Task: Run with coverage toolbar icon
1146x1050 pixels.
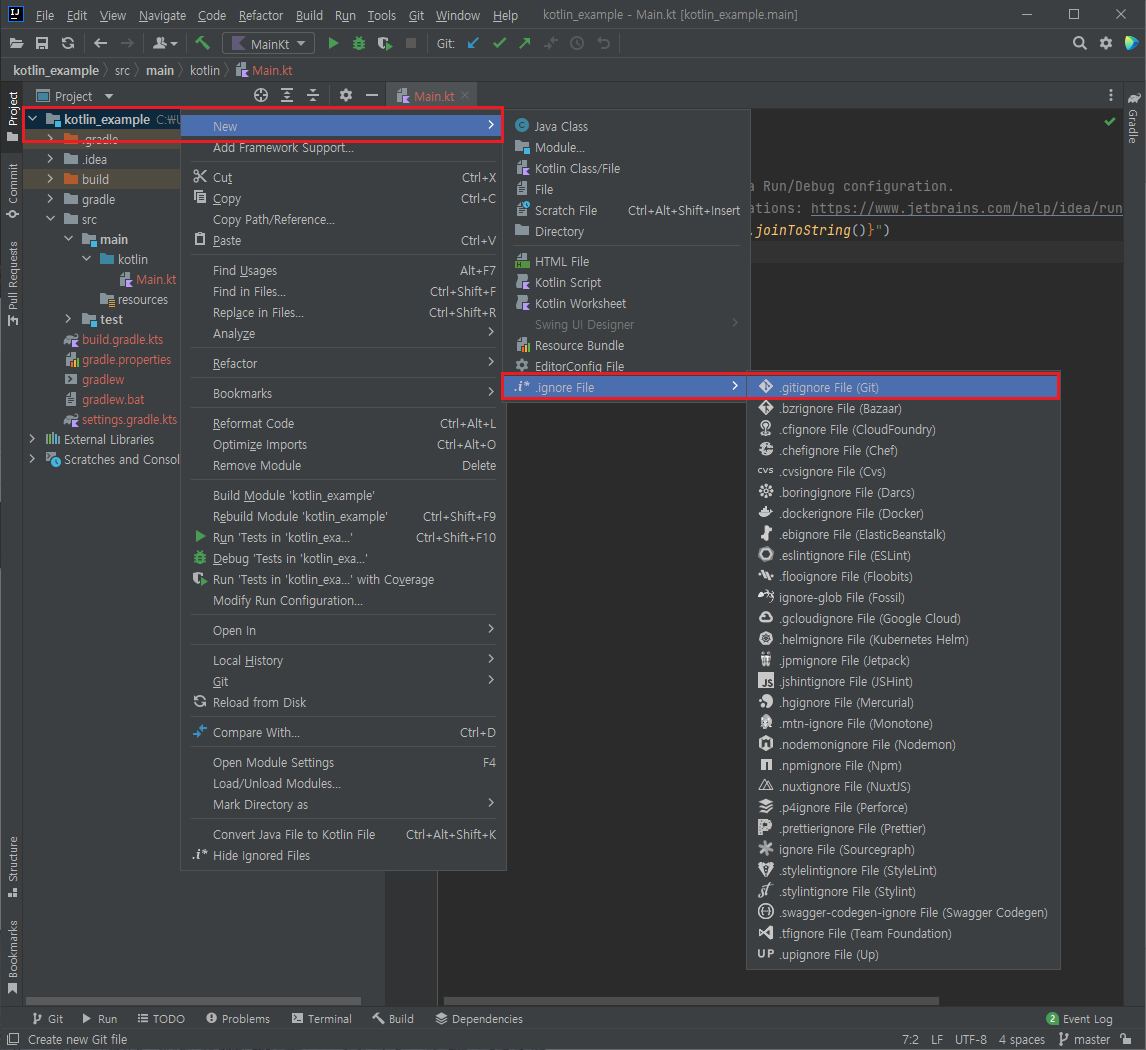Action: pyautogui.click(x=384, y=43)
